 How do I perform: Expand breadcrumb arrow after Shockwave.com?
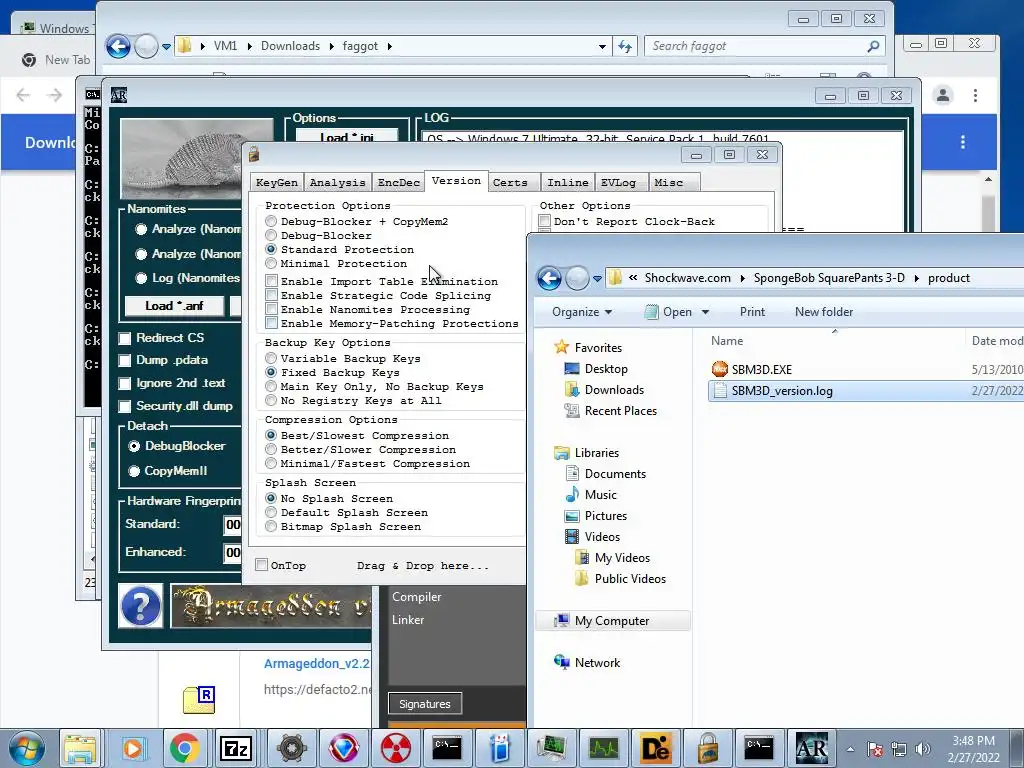743,278
